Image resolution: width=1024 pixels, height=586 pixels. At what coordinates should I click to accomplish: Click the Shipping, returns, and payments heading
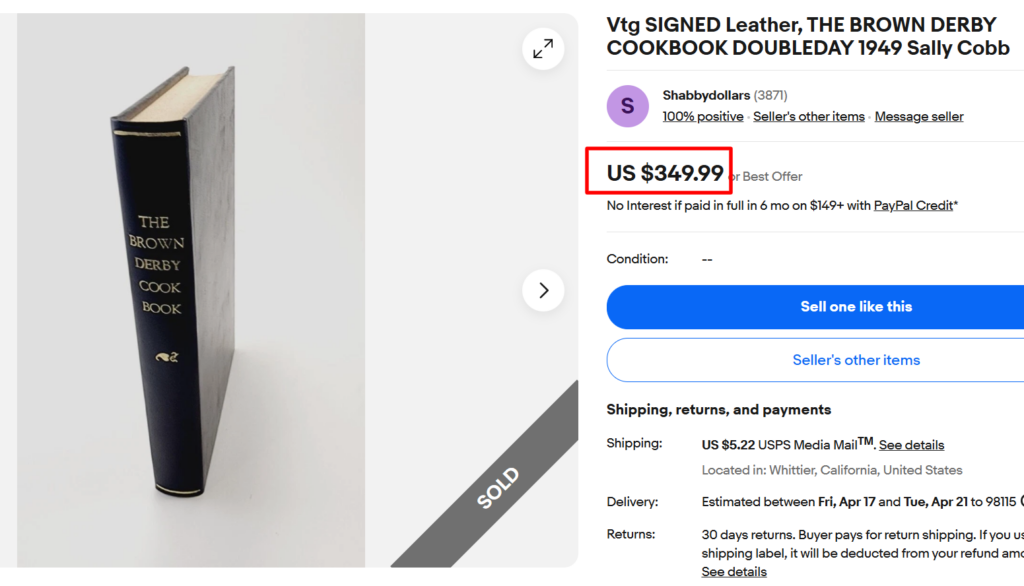click(718, 409)
